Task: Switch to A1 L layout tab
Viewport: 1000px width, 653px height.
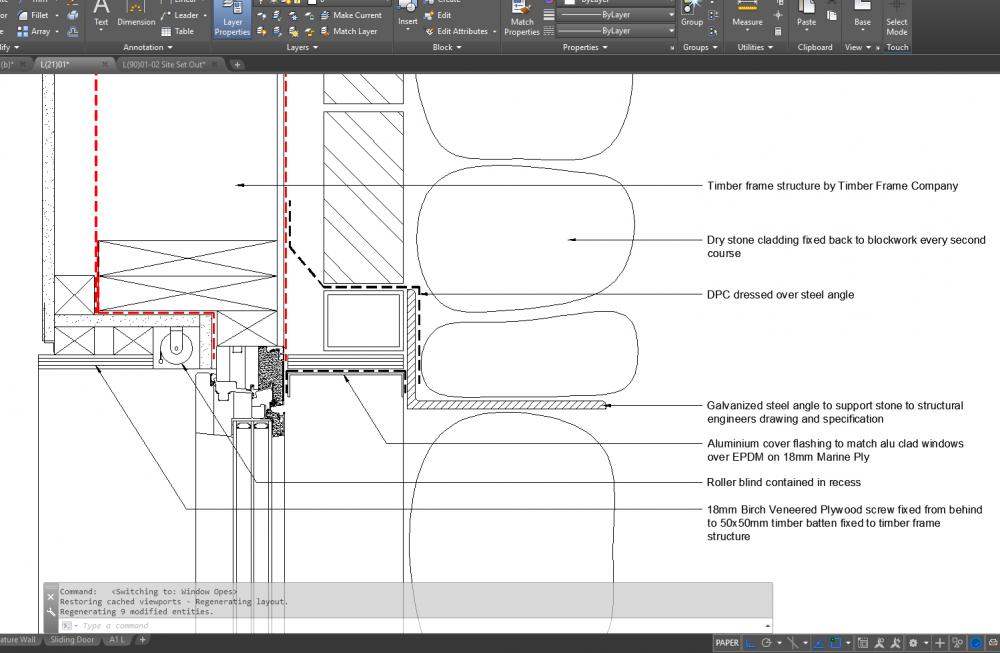Action: 116,640
